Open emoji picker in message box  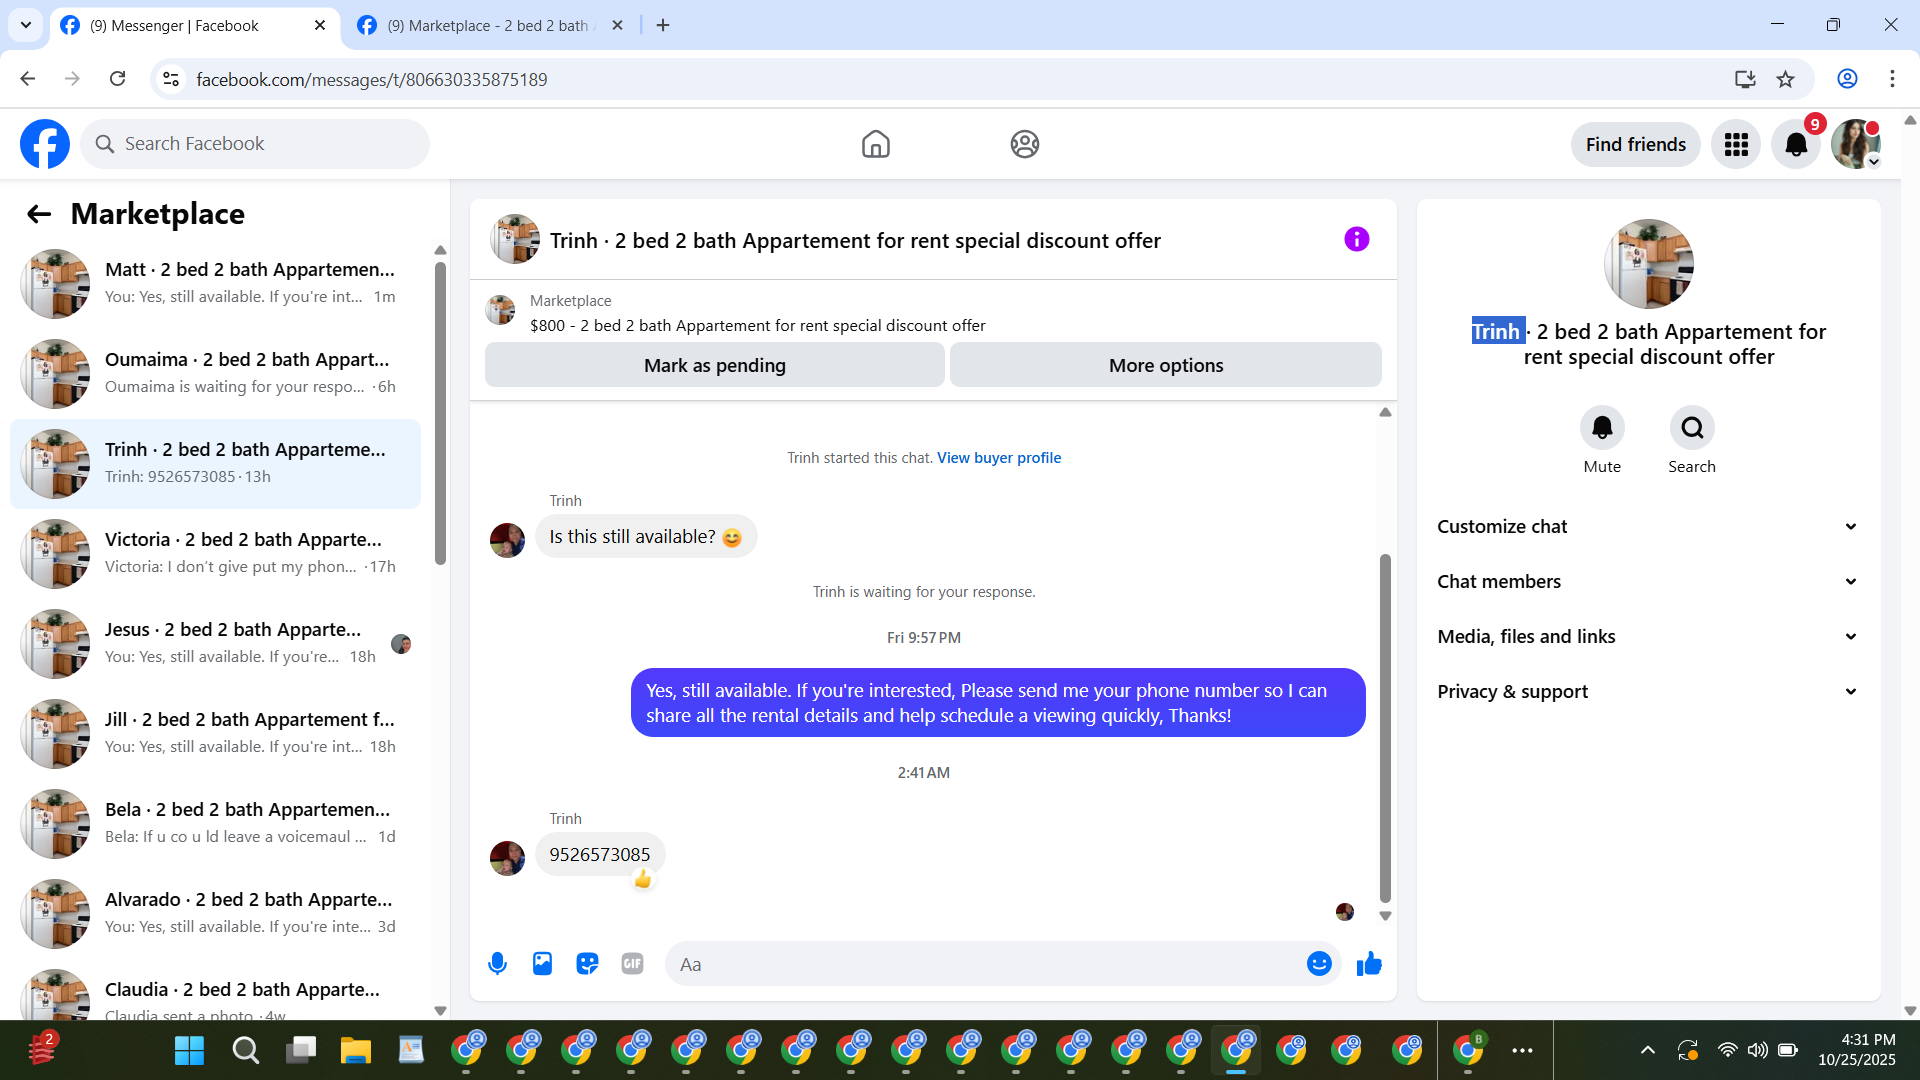1319,964
